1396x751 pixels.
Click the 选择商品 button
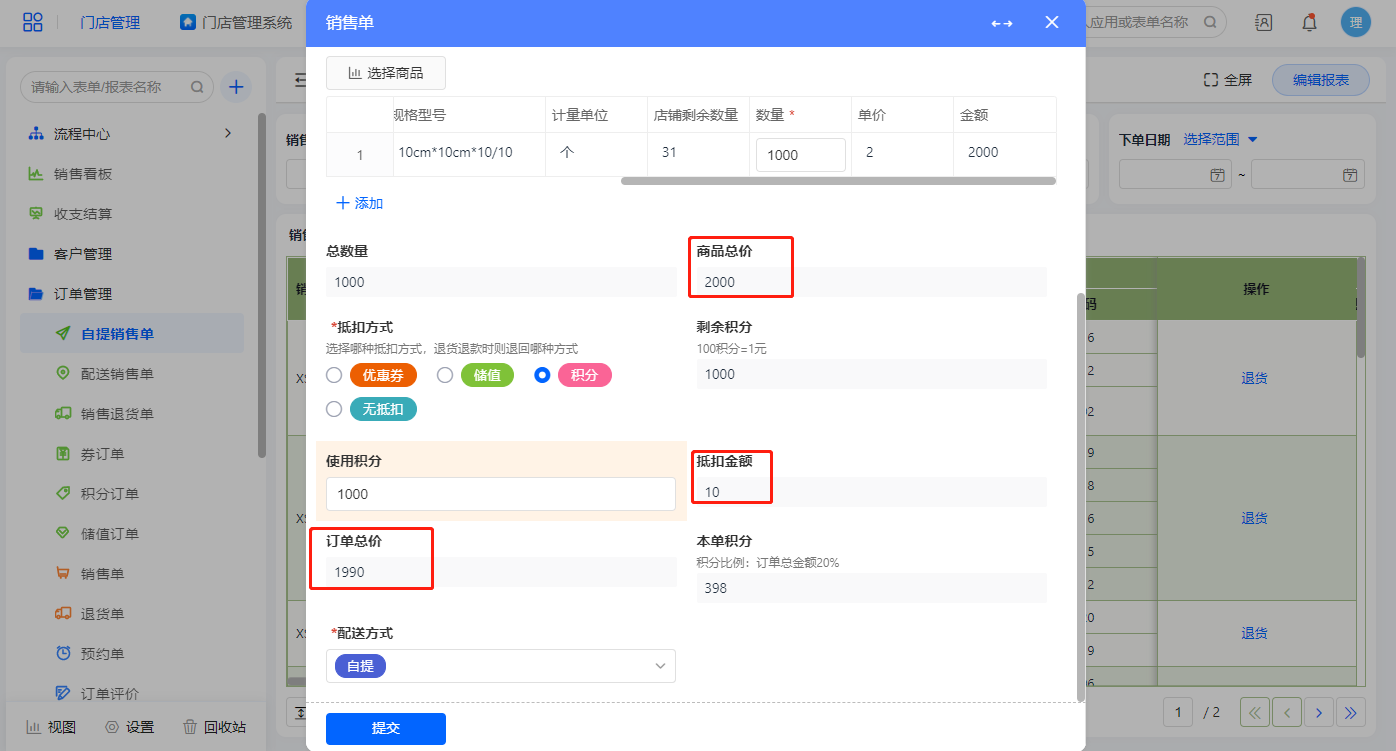coord(385,73)
